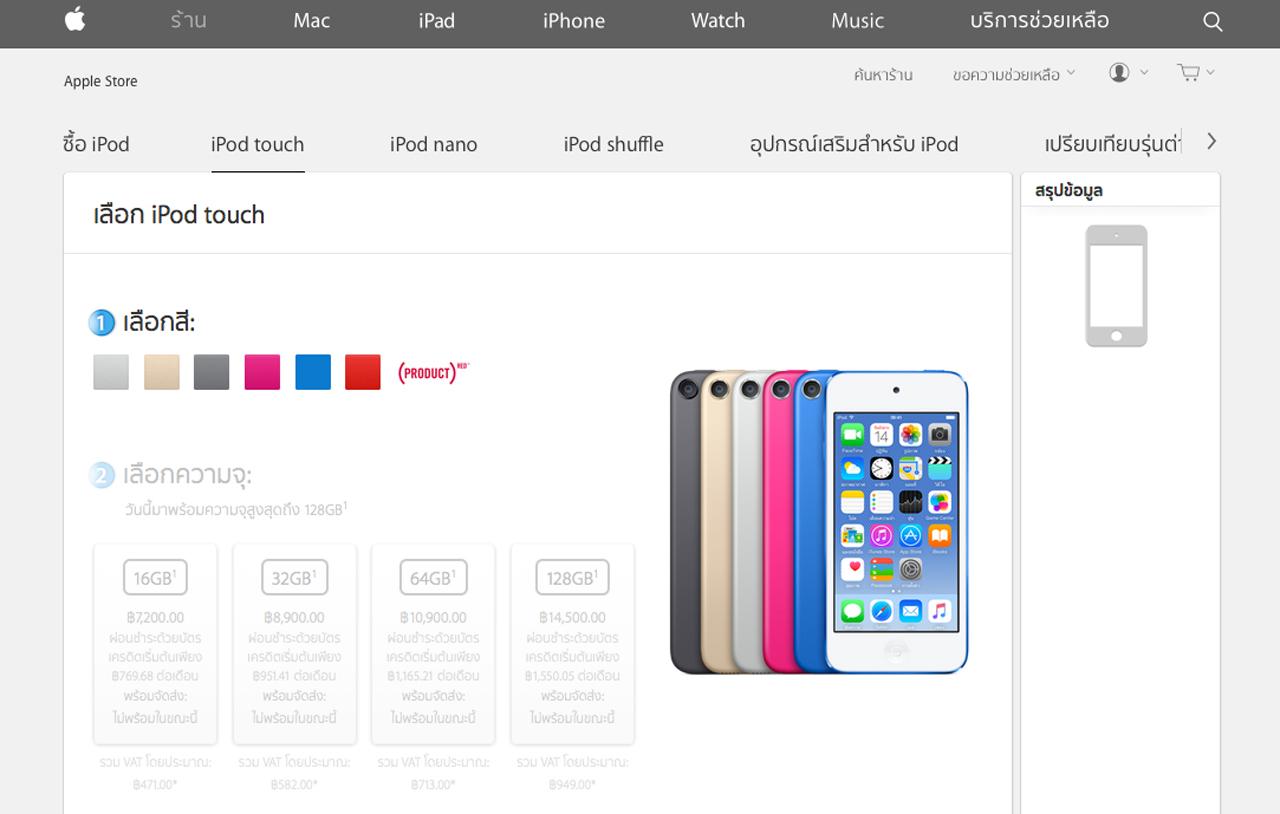Viewport: 1280px width, 814px height.
Task: Choose the blue color swatch
Action: [x=313, y=372]
